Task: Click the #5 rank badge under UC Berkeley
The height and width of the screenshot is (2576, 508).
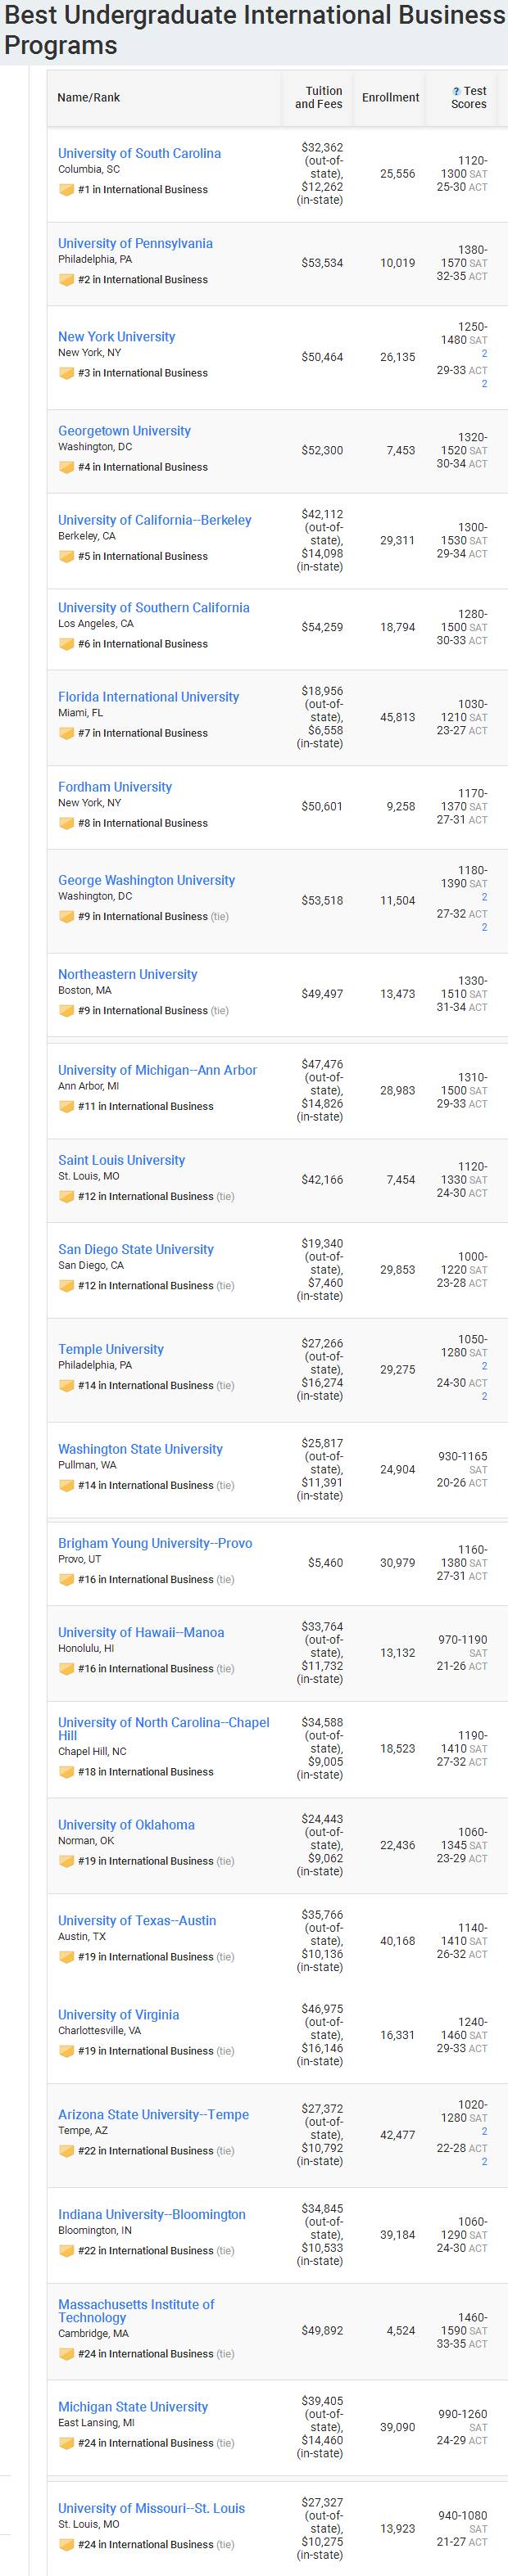Action: coord(66,557)
